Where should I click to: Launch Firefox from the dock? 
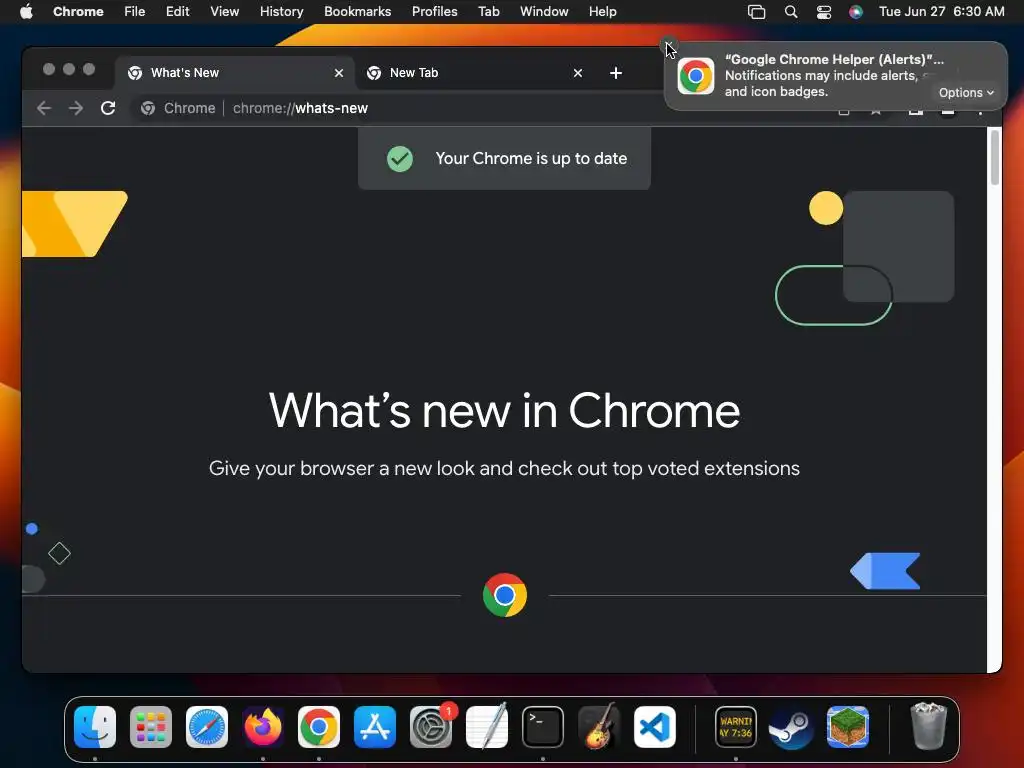[x=263, y=727]
